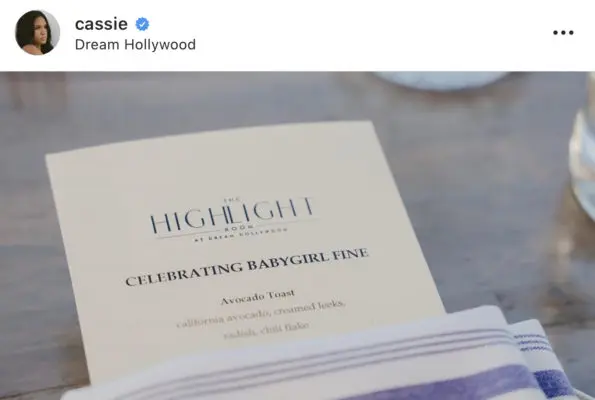Tap the radish, chili flake line
The width and height of the screenshot is (595, 400).
click(x=266, y=330)
